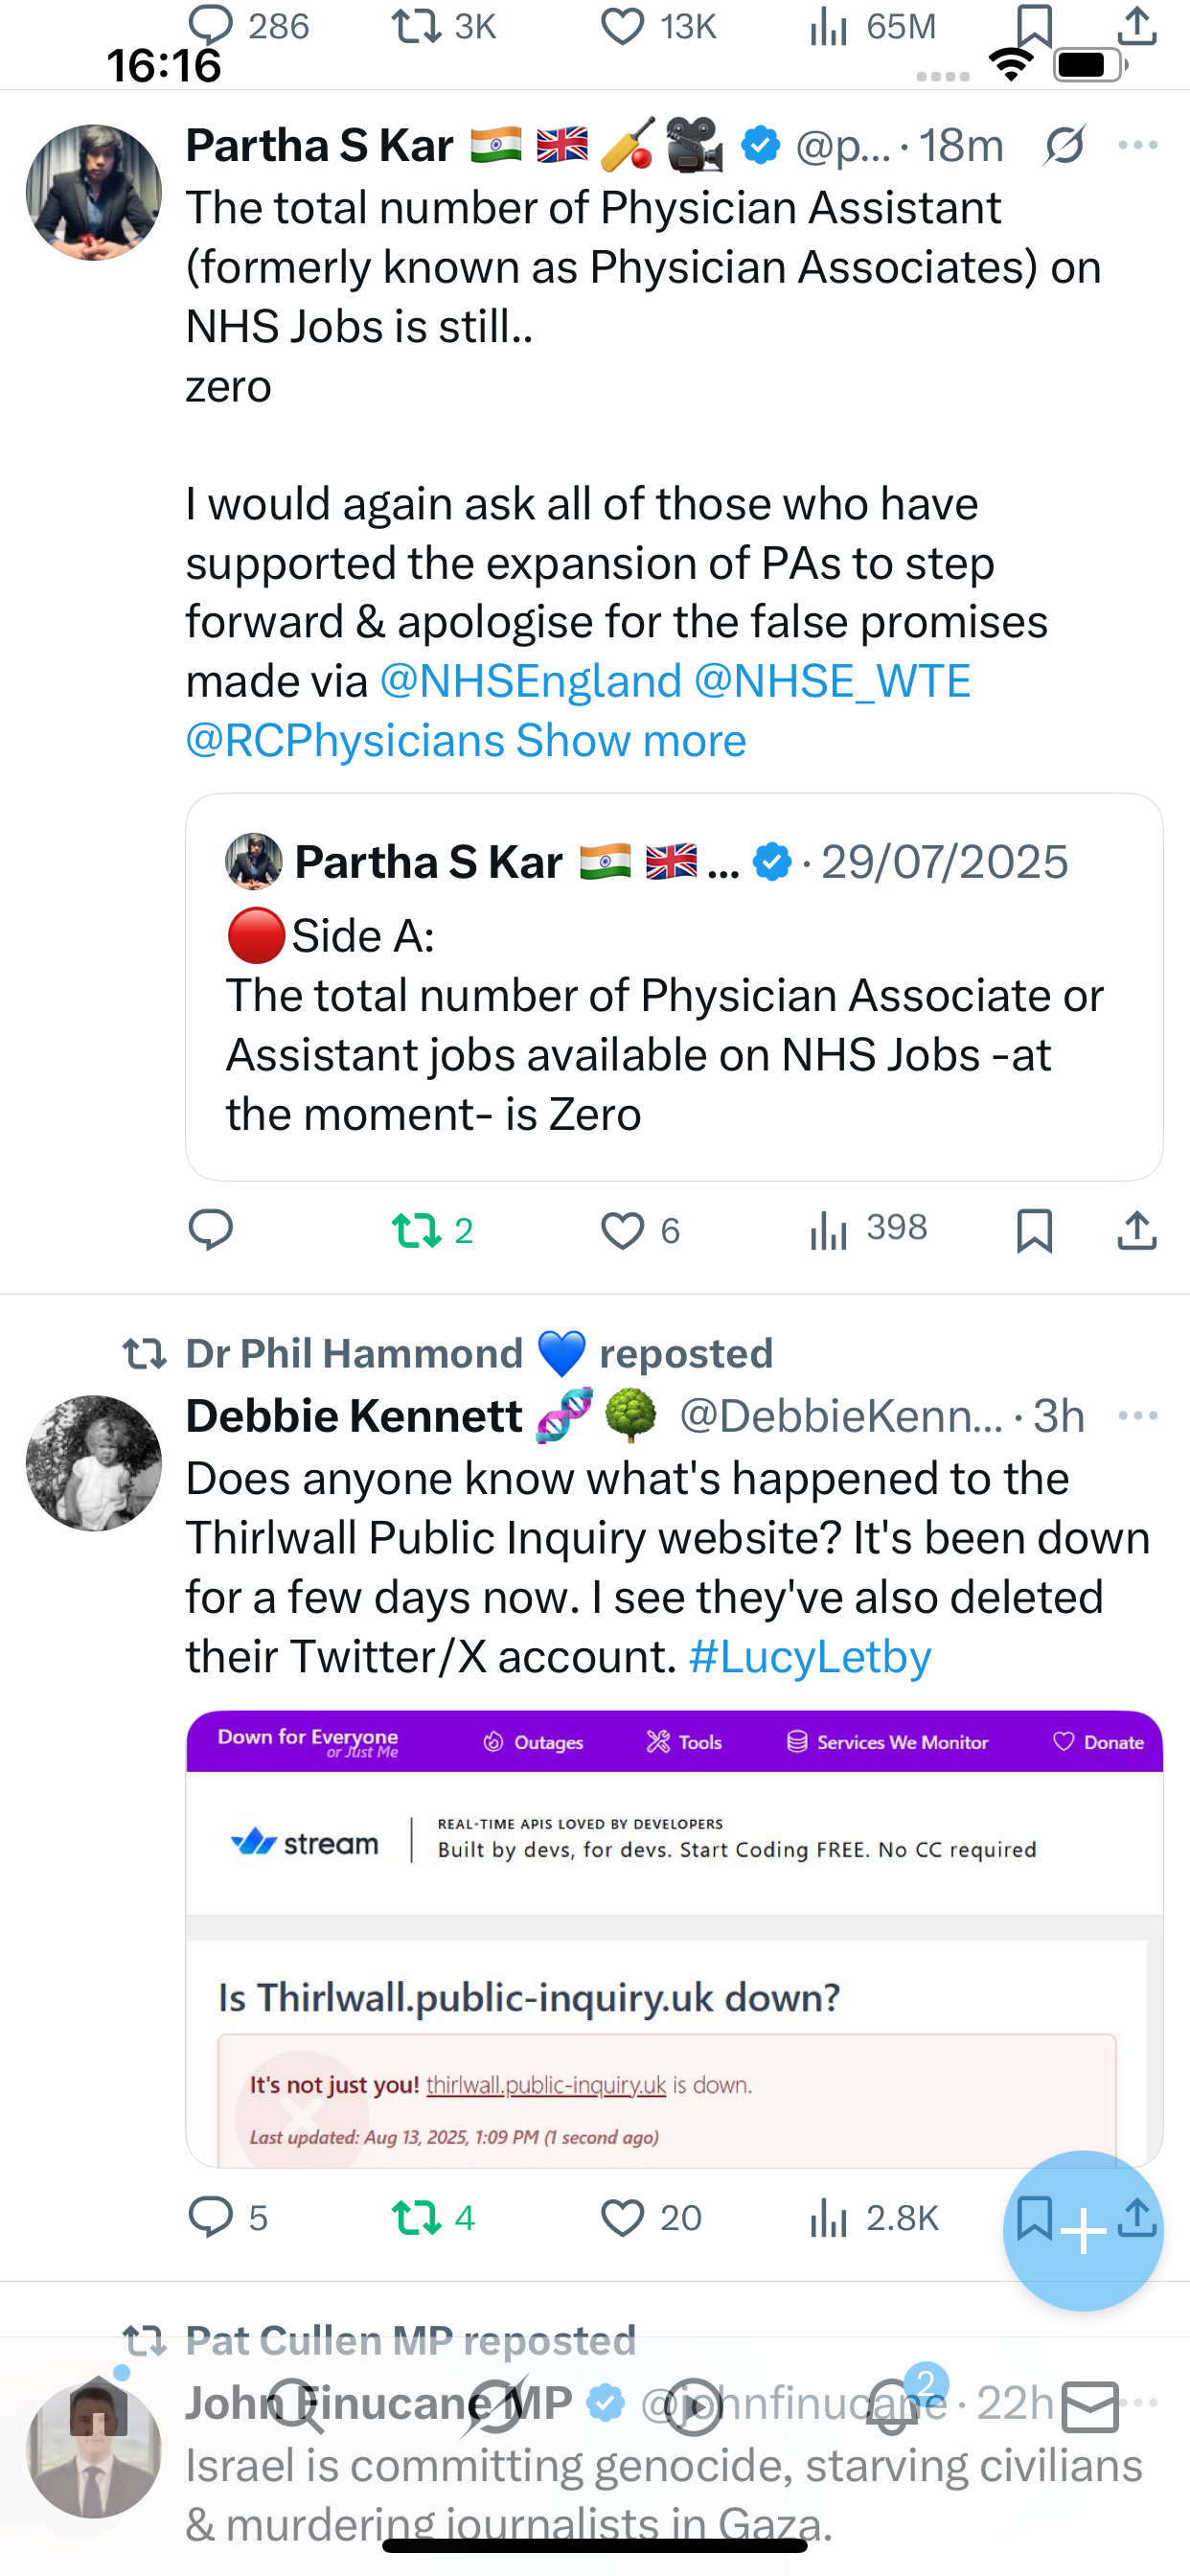
Task: Like Debbie Kennett's tweet
Action: pyautogui.click(x=622, y=2218)
